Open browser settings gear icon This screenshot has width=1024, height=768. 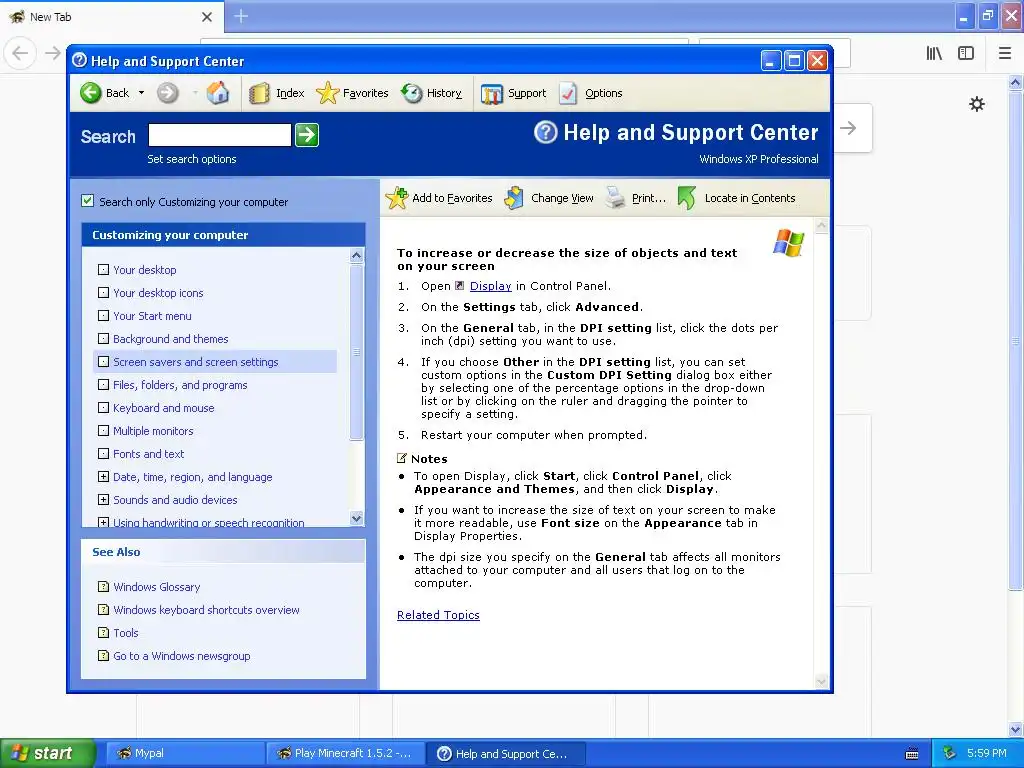coord(977,104)
